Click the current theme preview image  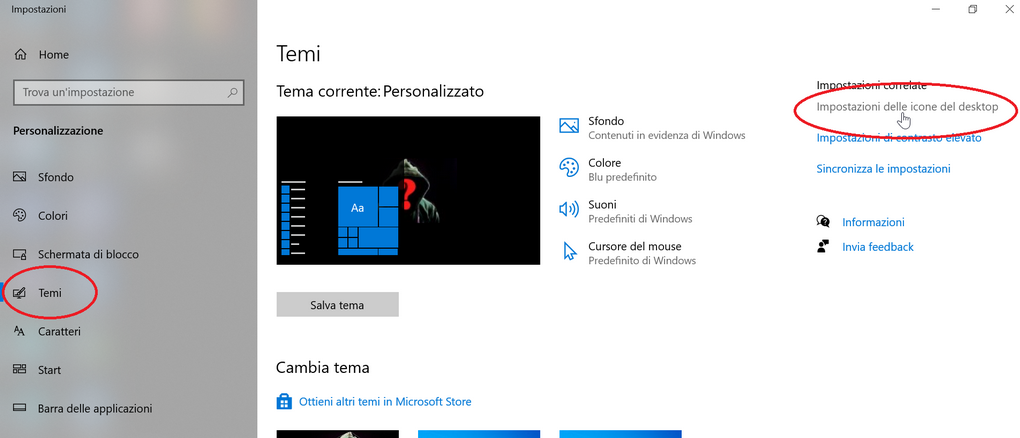pos(408,191)
